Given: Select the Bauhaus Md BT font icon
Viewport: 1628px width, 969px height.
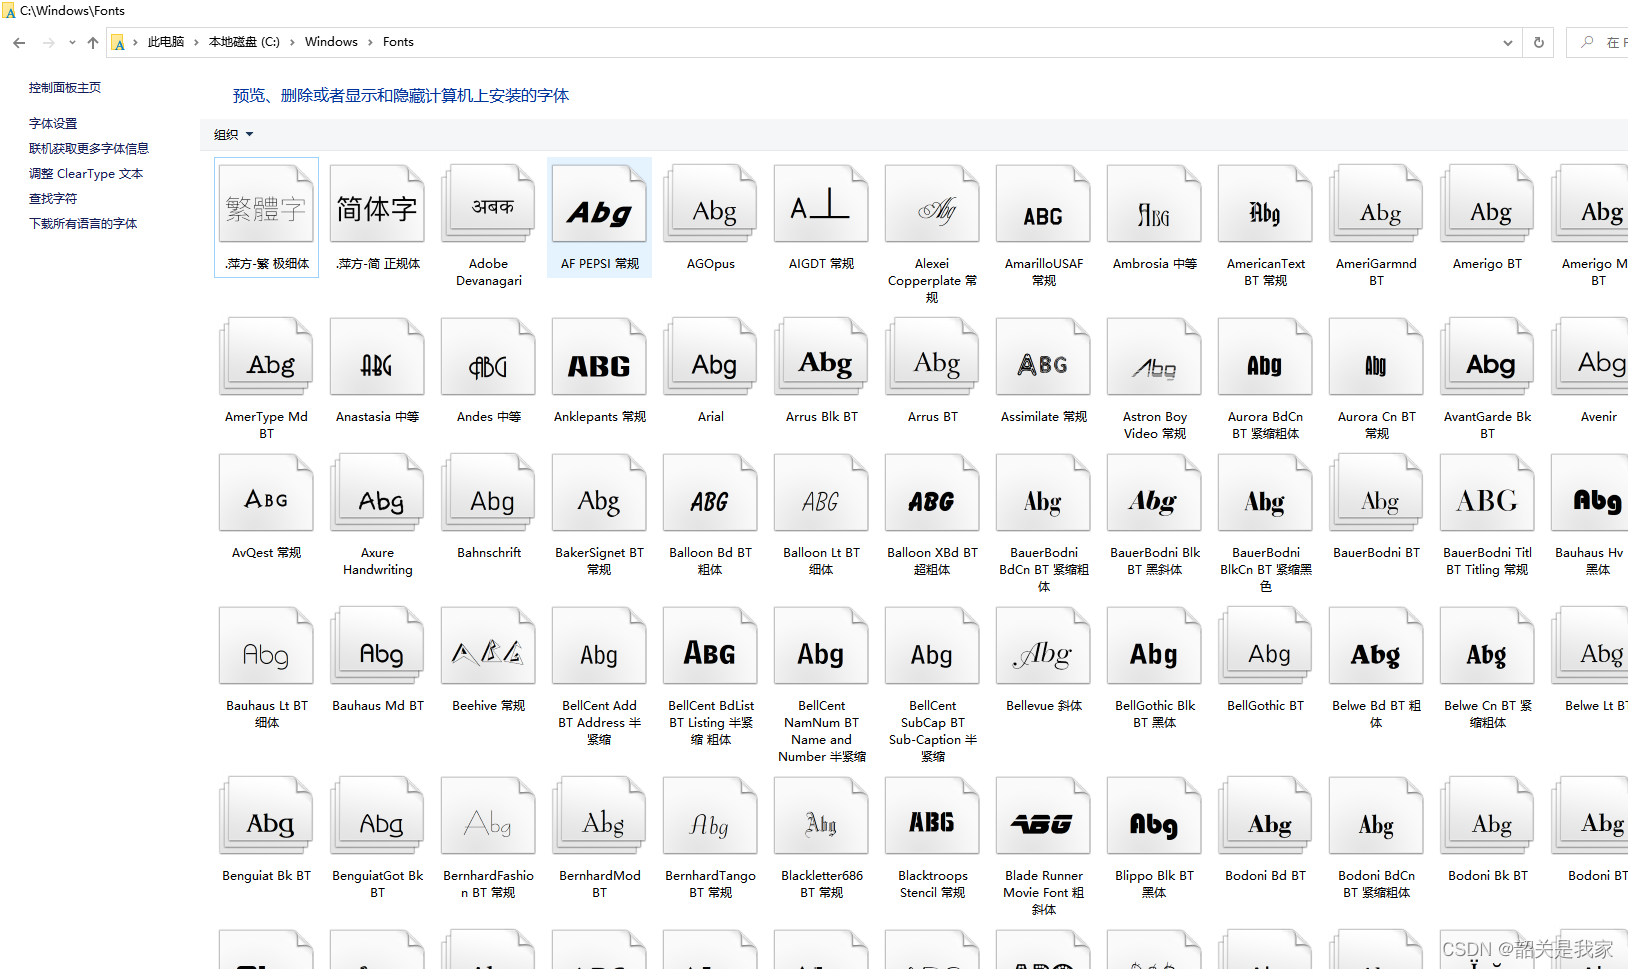Looking at the screenshot, I should [x=377, y=646].
